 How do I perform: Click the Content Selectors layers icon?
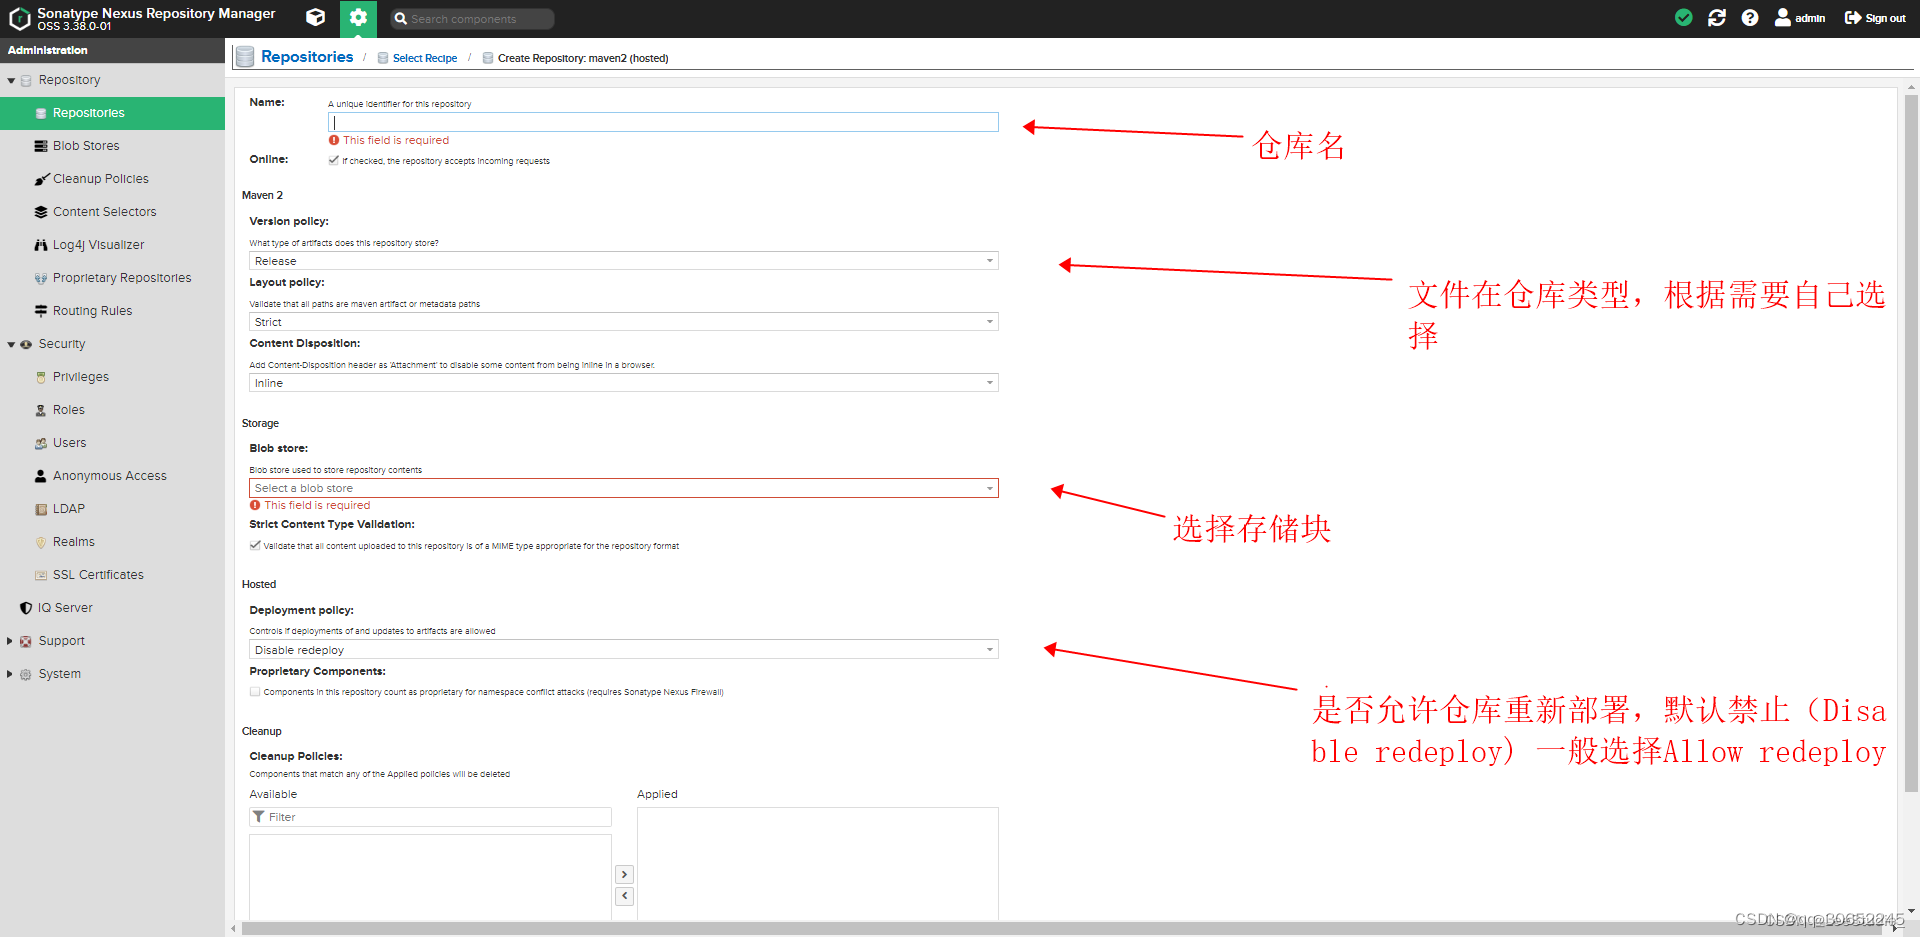(41, 212)
